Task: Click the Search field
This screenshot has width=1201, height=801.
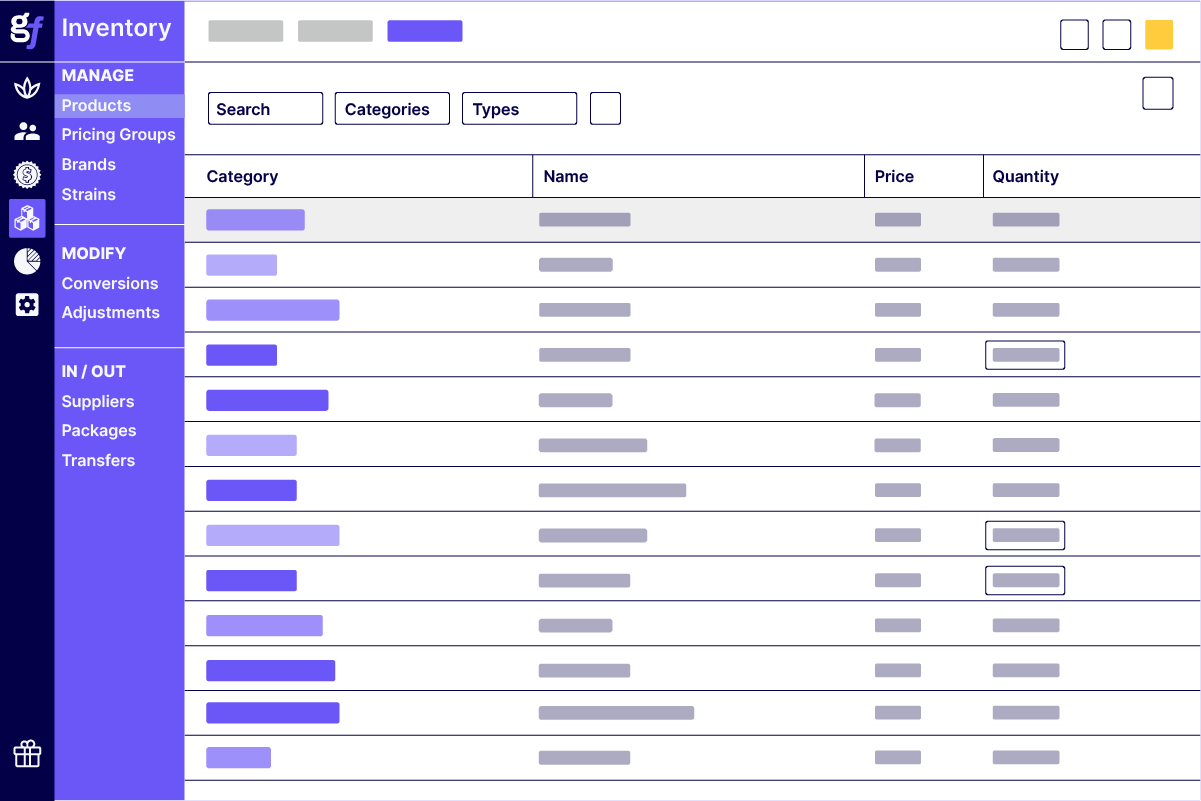Action: click(265, 109)
